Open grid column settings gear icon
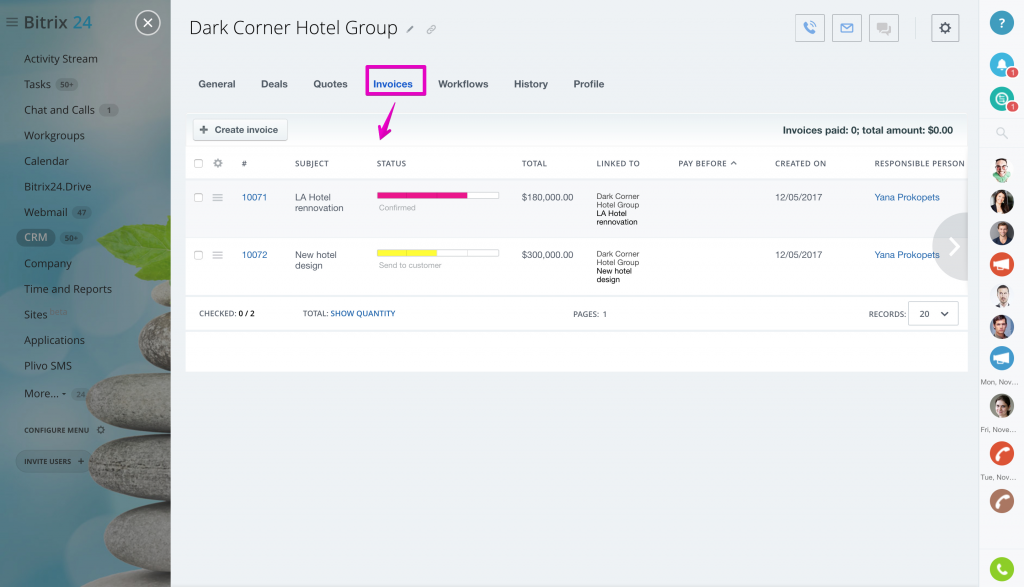1024x587 pixels. 218,163
